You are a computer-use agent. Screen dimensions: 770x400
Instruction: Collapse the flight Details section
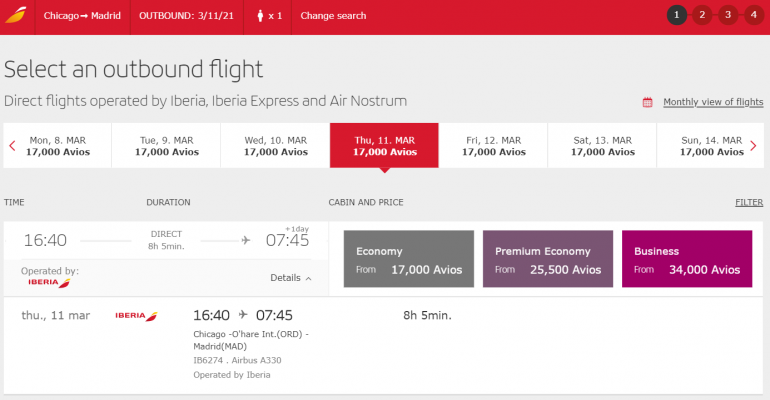coord(291,278)
